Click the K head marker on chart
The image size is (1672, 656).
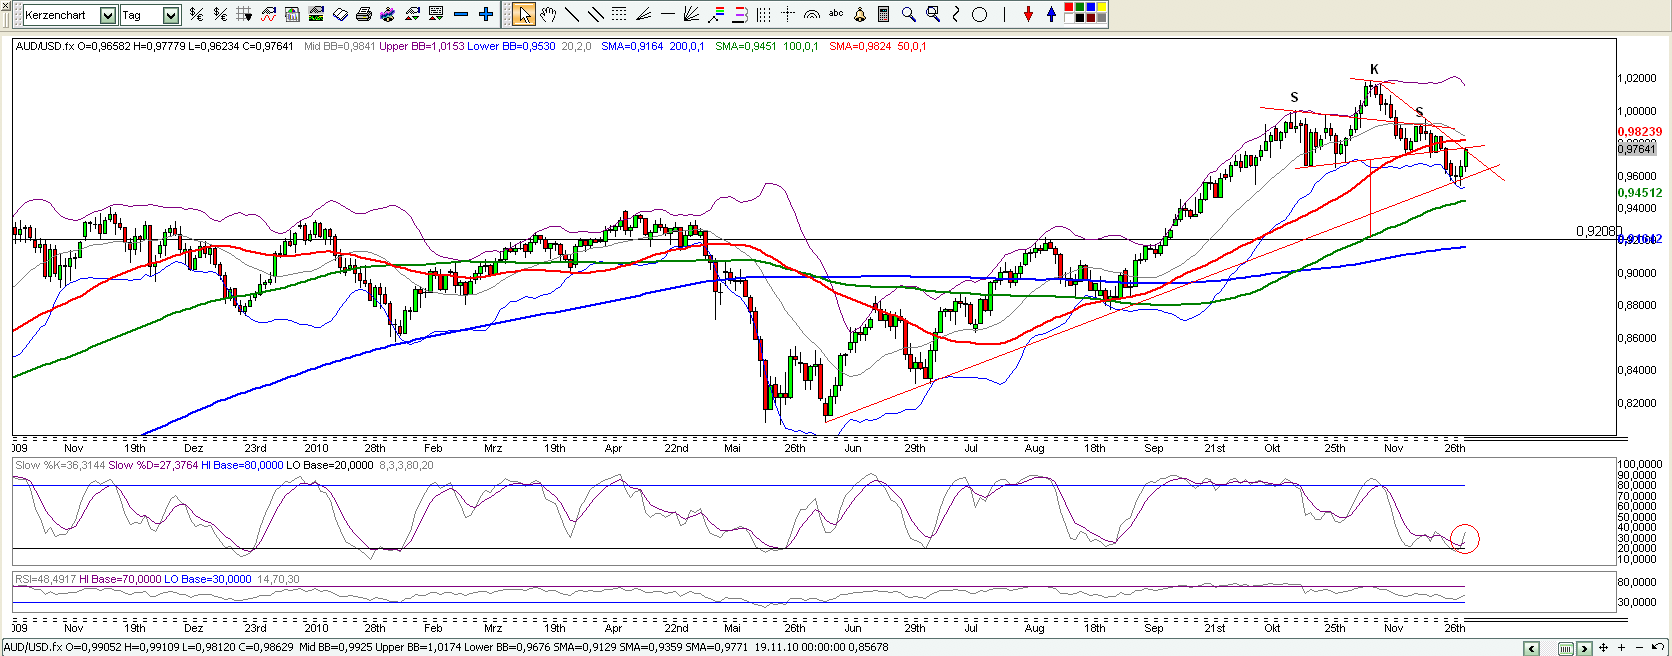pos(1374,69)
